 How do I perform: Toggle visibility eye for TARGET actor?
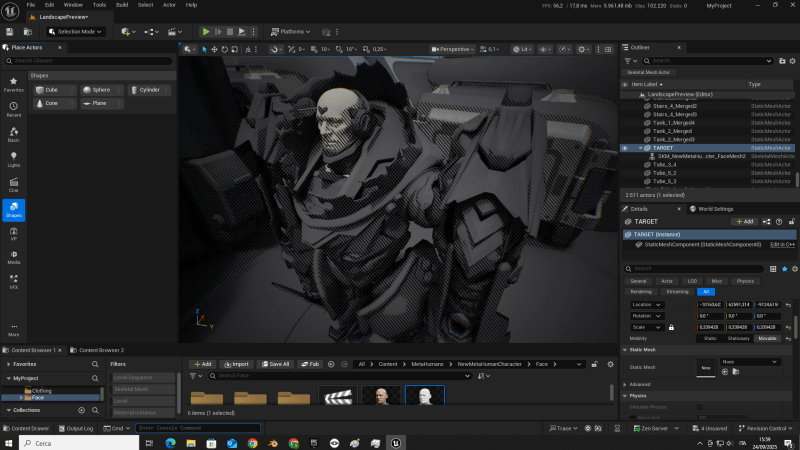625,148
